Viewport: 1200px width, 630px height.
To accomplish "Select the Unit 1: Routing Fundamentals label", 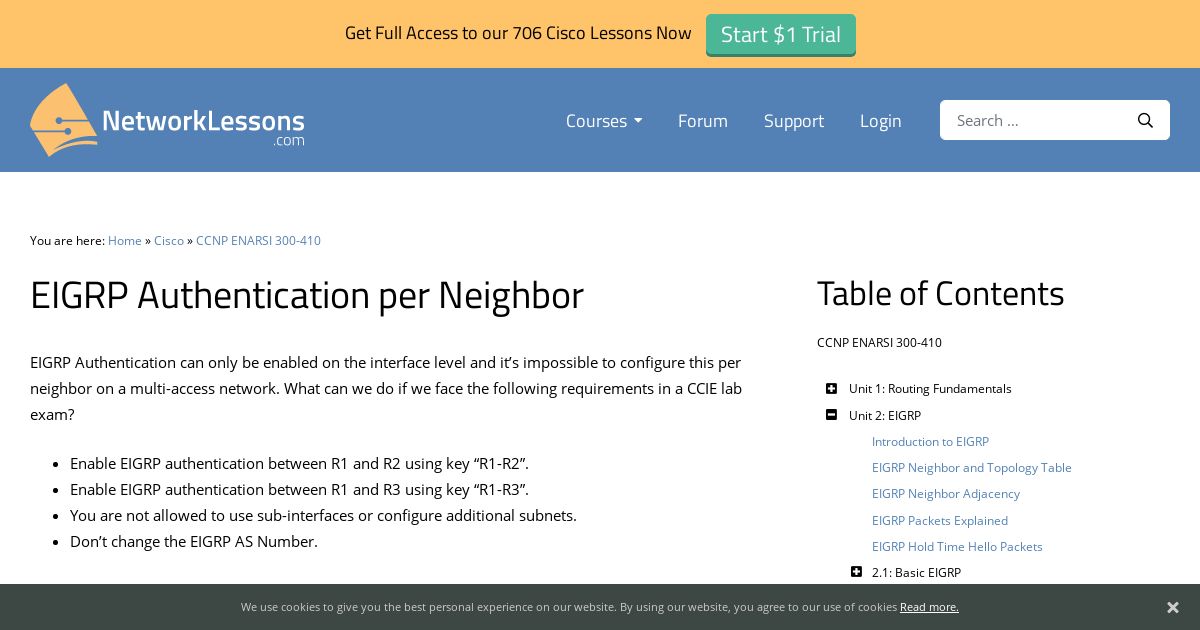I will click(930, 388).
